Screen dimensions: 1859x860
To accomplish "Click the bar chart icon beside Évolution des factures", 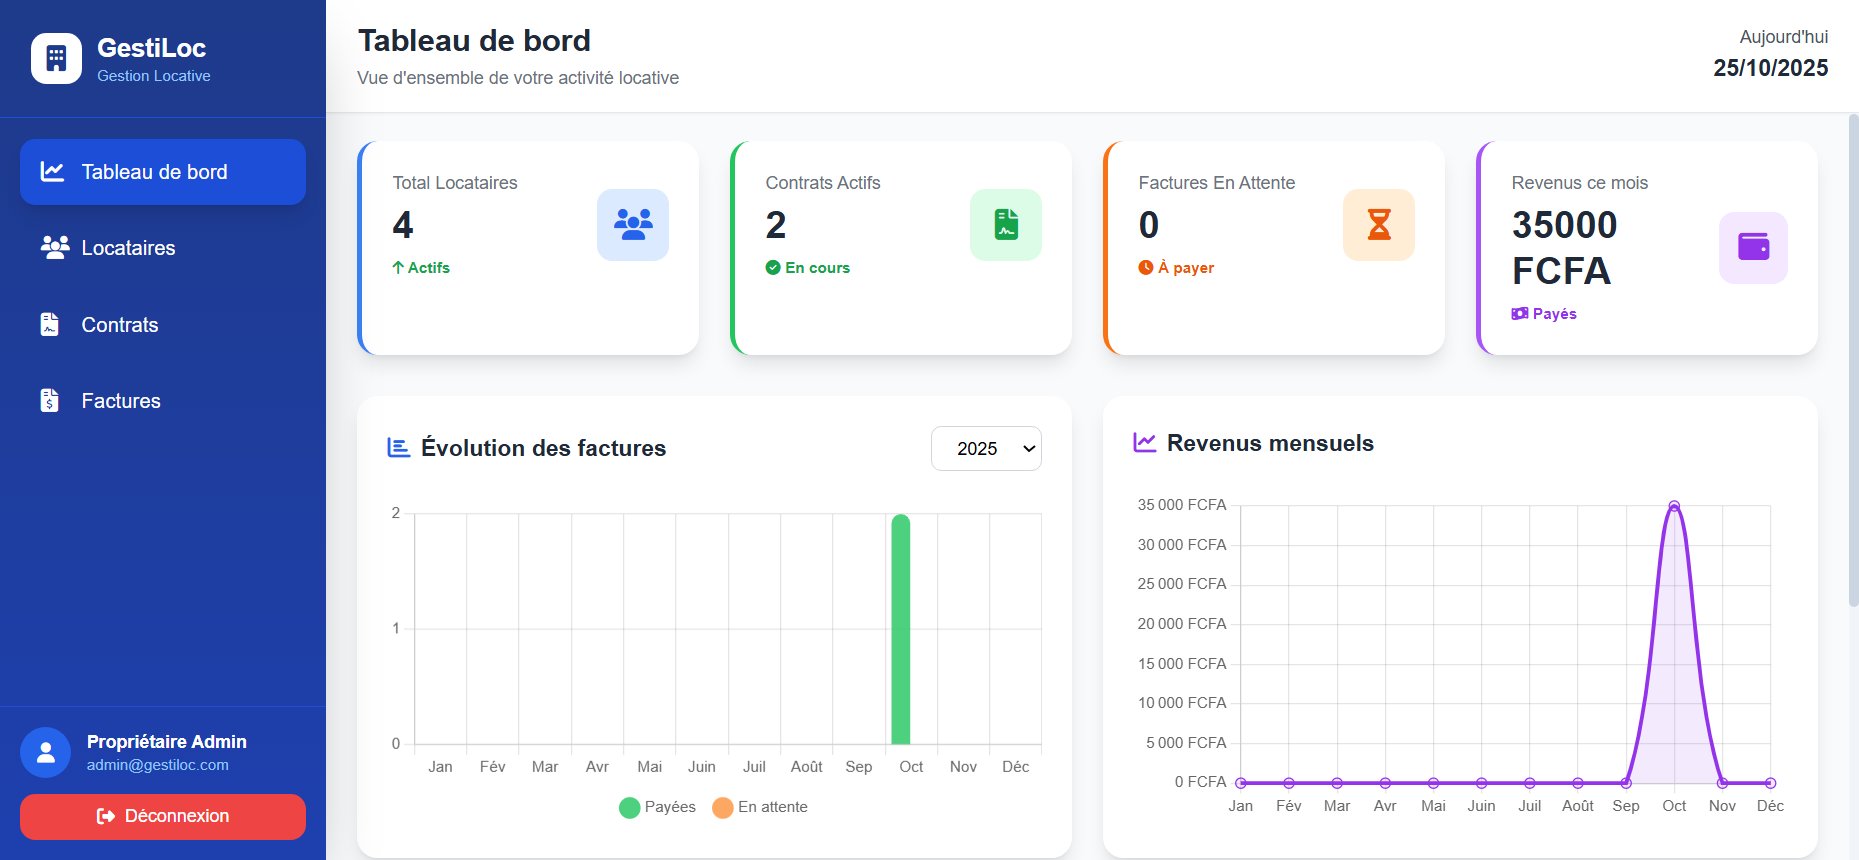I will [x=398, y=448].
